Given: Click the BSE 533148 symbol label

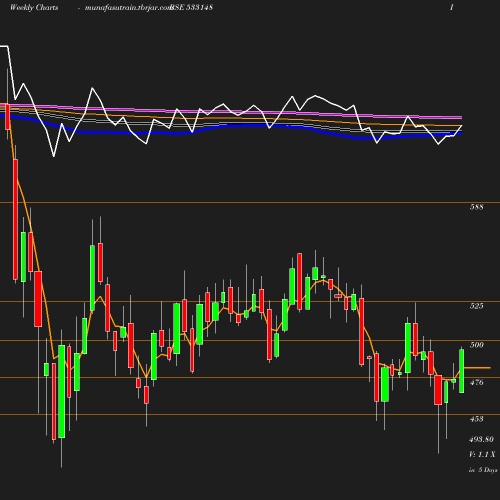Looking at the screenshot, I should pos(192,8).
